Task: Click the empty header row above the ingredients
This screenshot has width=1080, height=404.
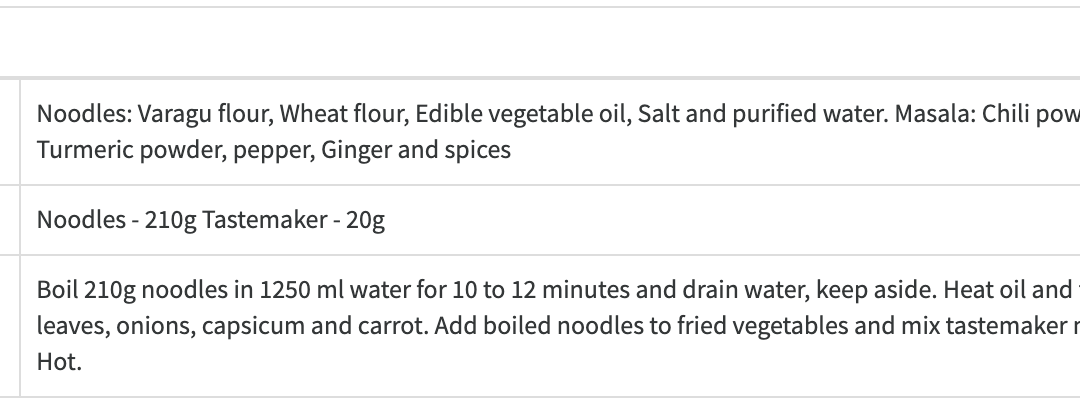Action: (540, 42)
